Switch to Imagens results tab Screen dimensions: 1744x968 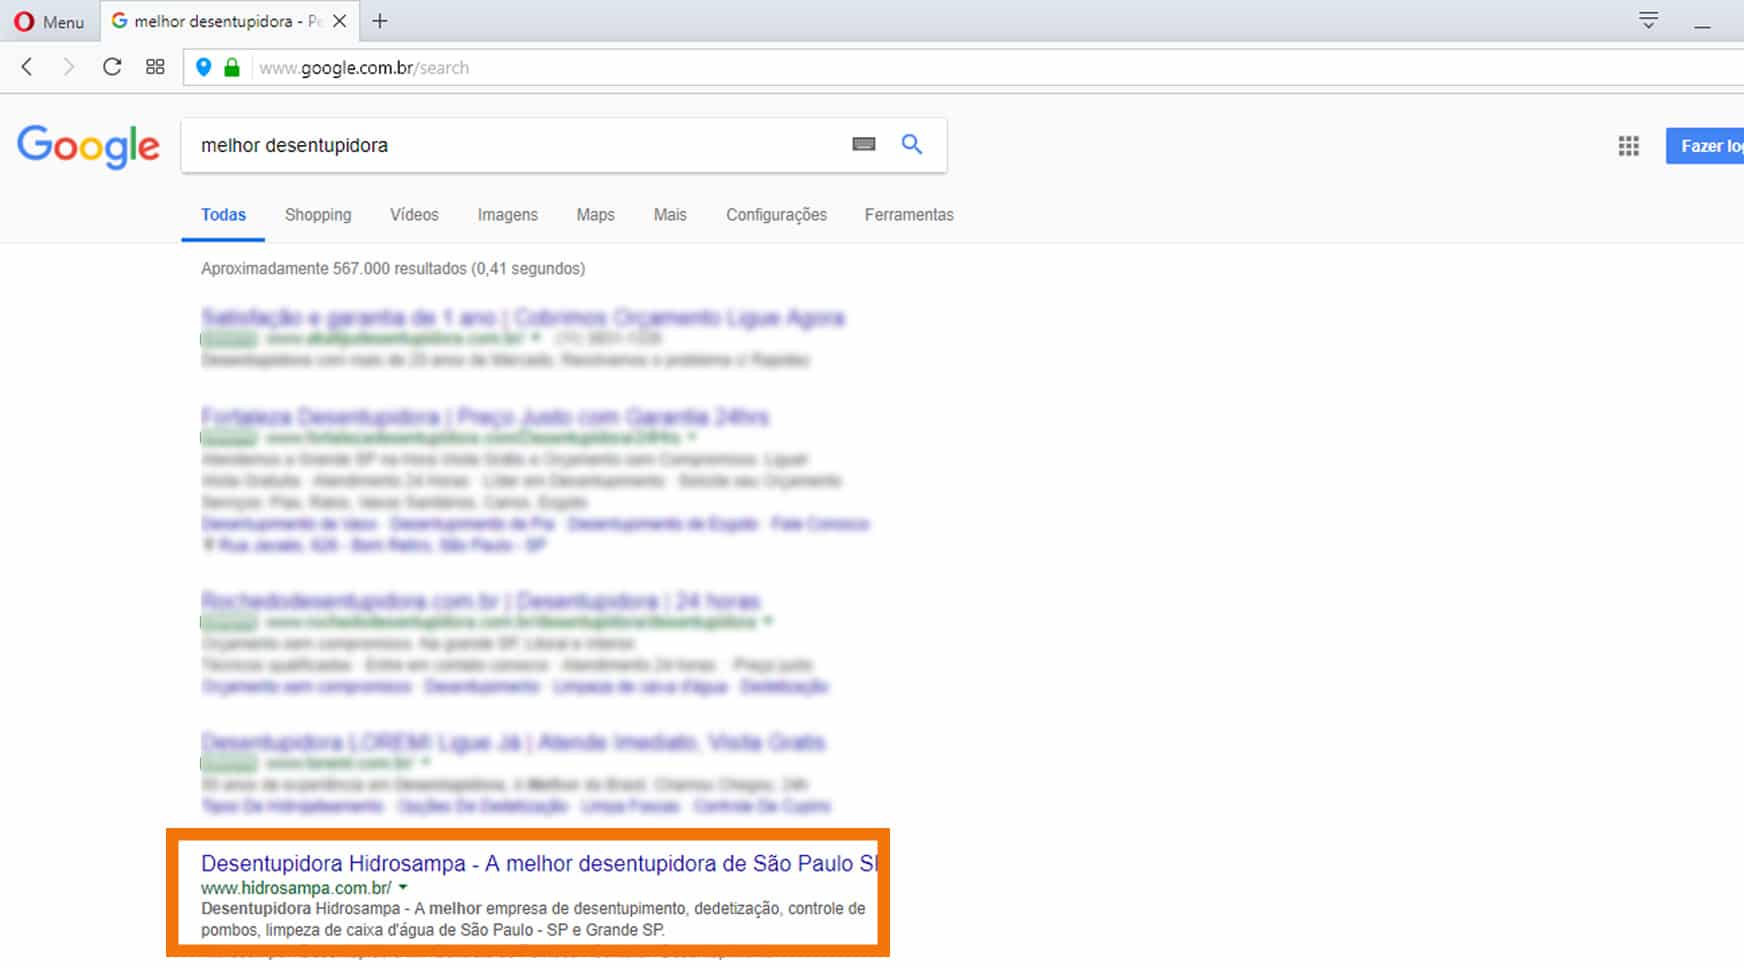coord(507,215)
